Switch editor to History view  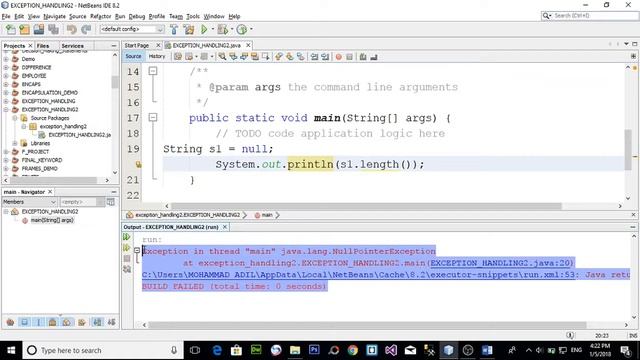click(157, 56)
